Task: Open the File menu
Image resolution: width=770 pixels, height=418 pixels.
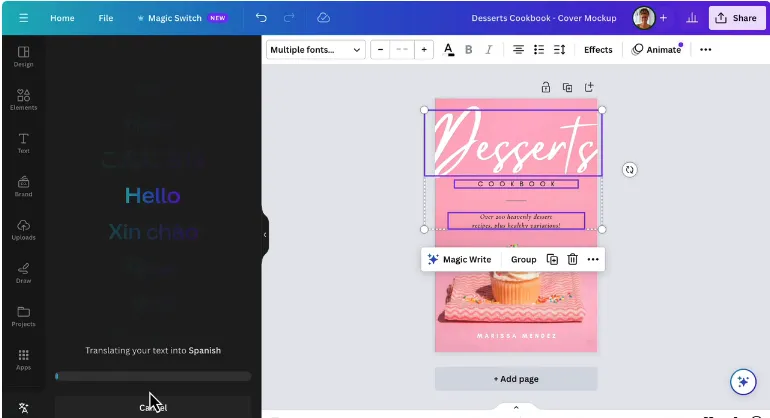Action: 106,18
